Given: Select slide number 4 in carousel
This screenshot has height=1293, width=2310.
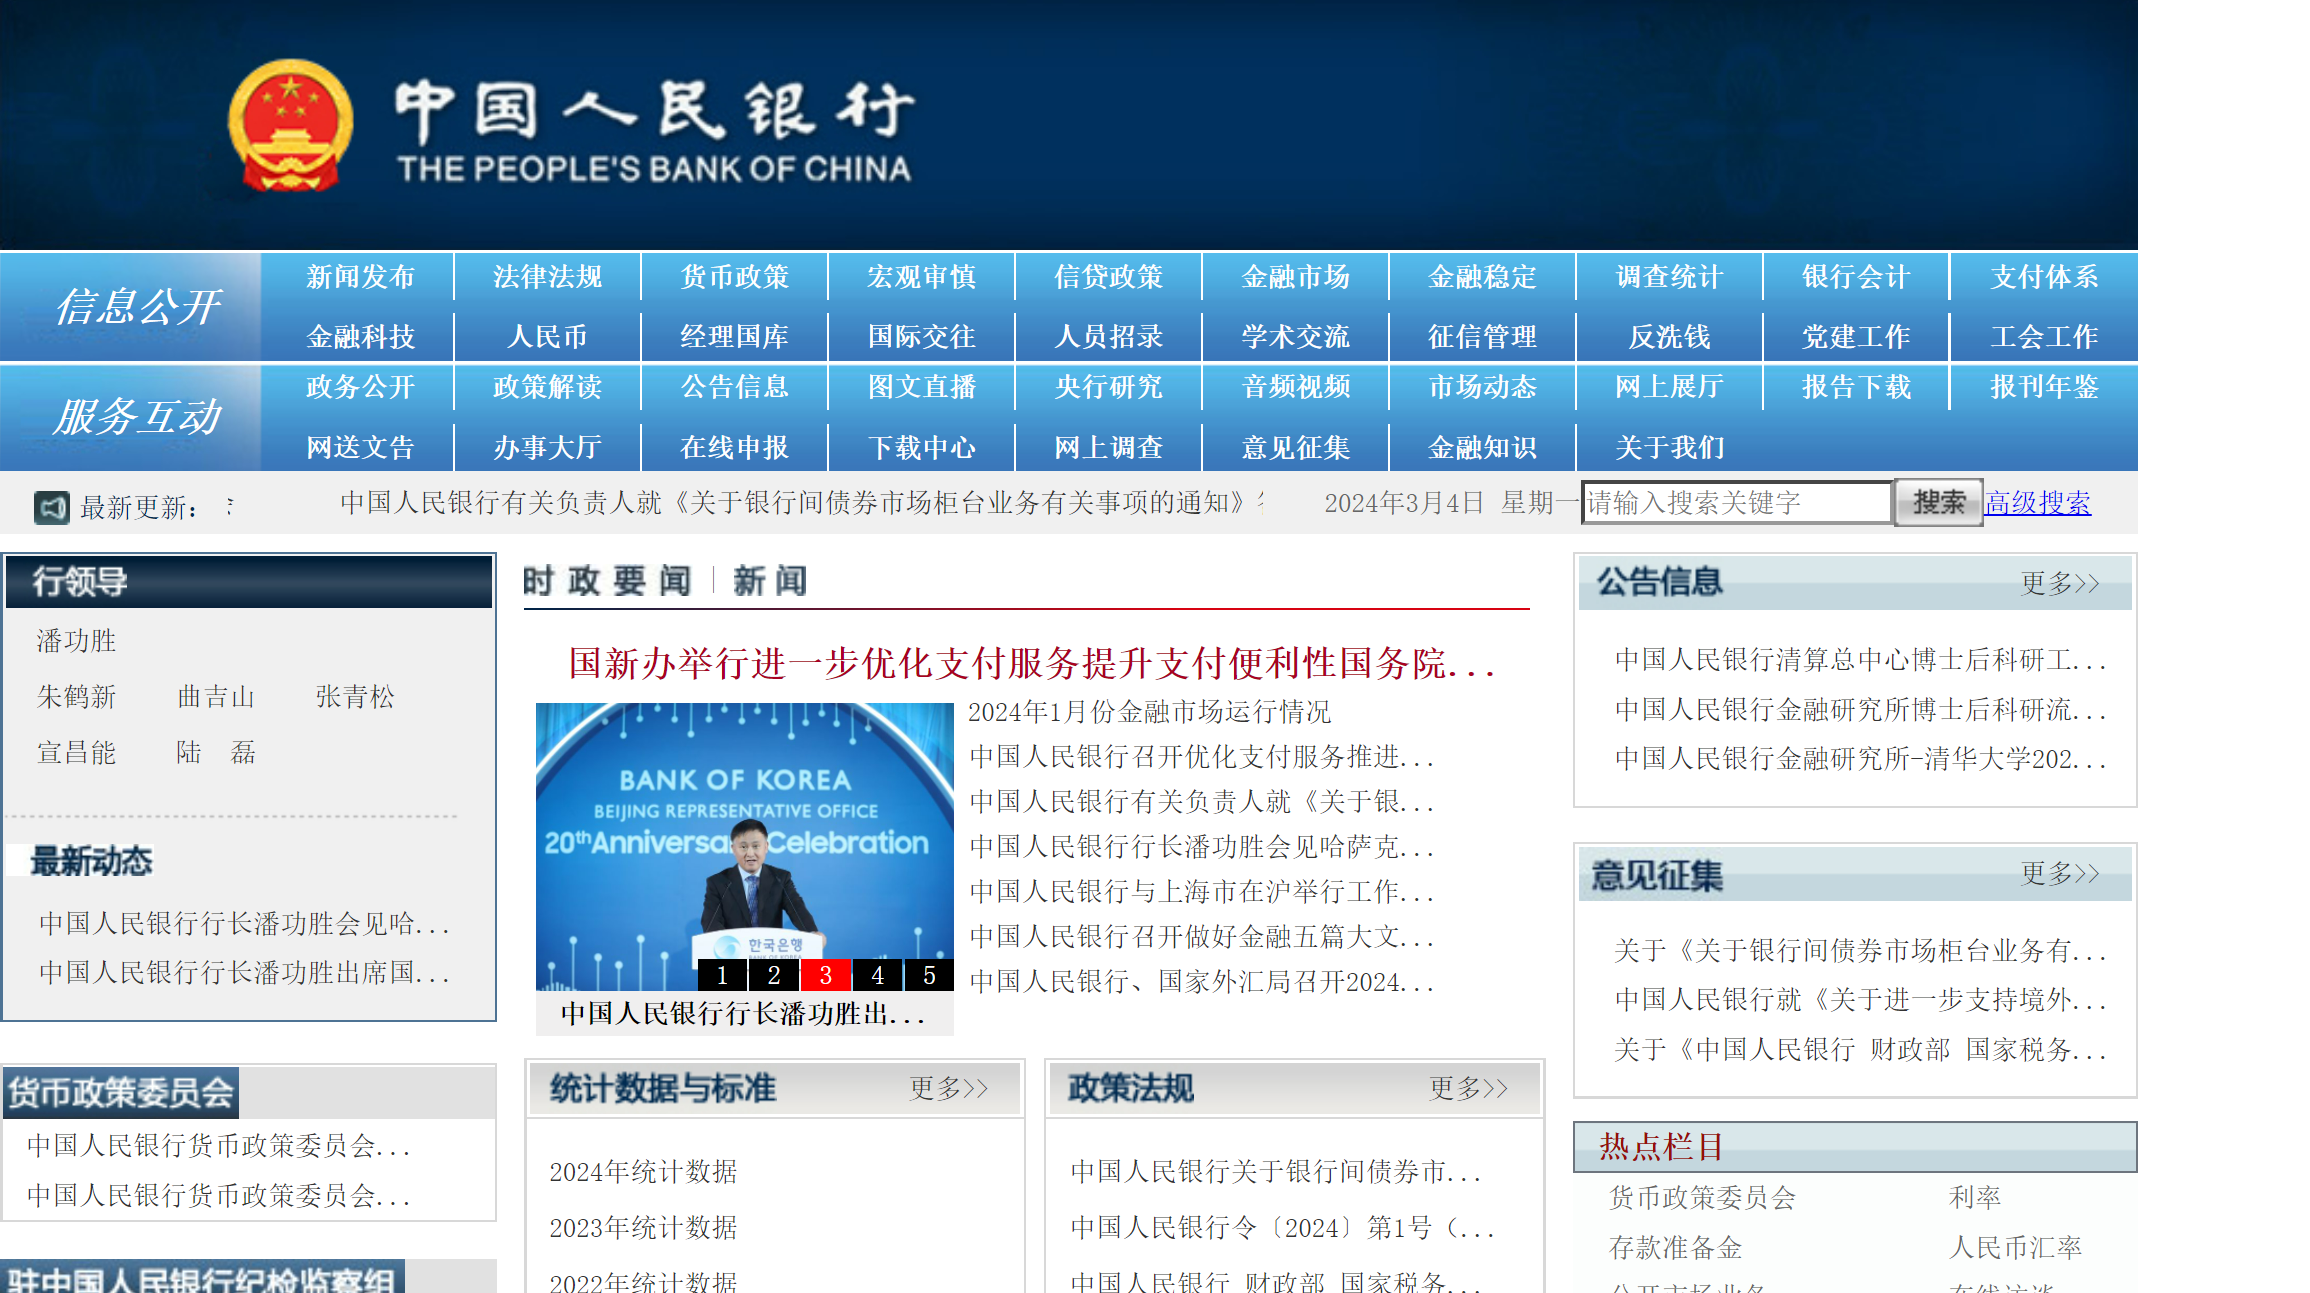Looking at the screenshot, I should [x=878, y=975].
